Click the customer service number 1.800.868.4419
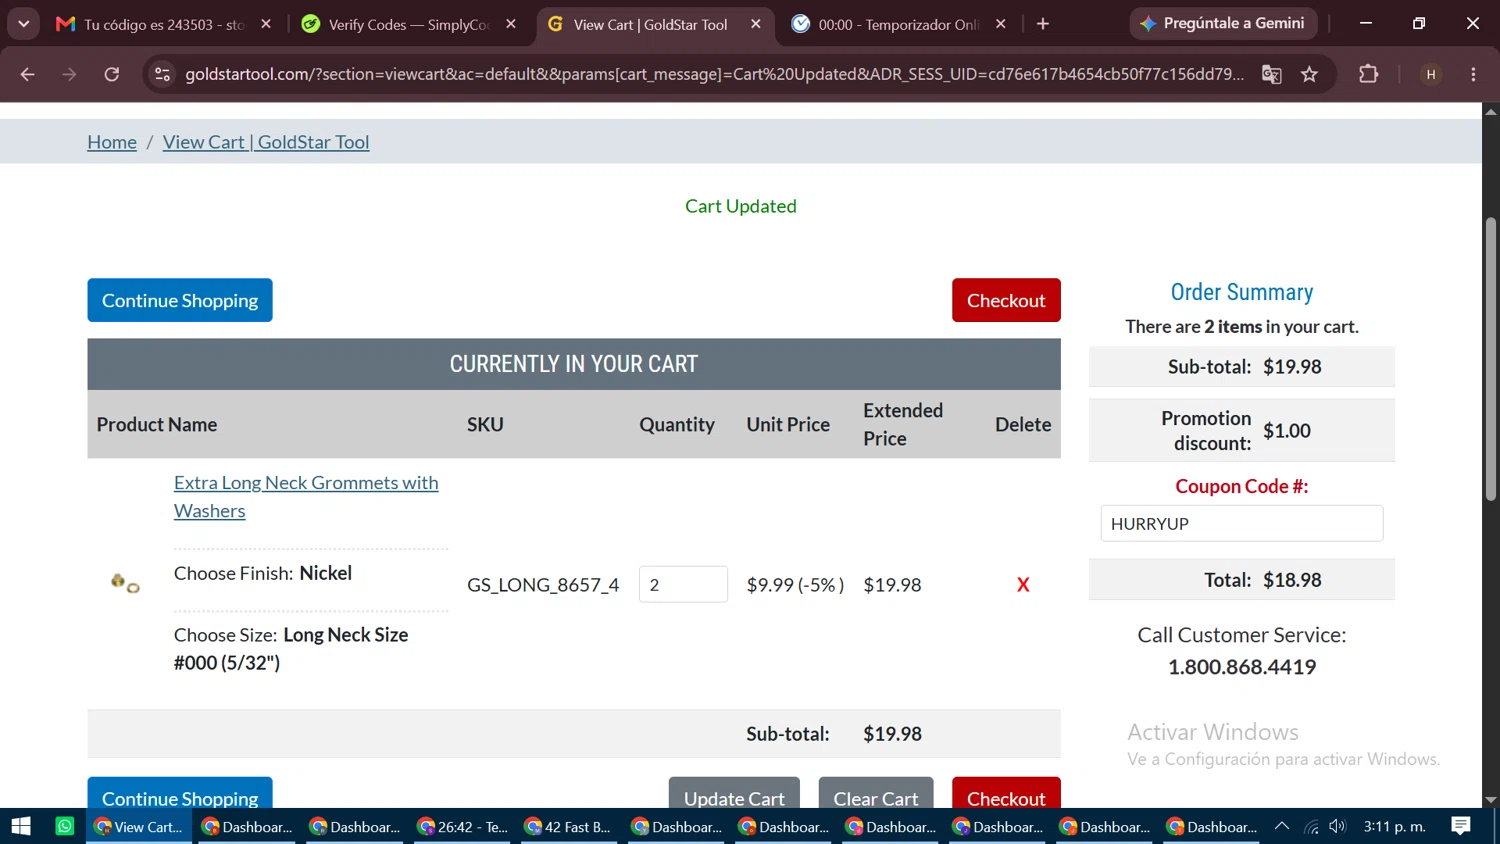The image size is (1500, 844). pos(1242,667)
